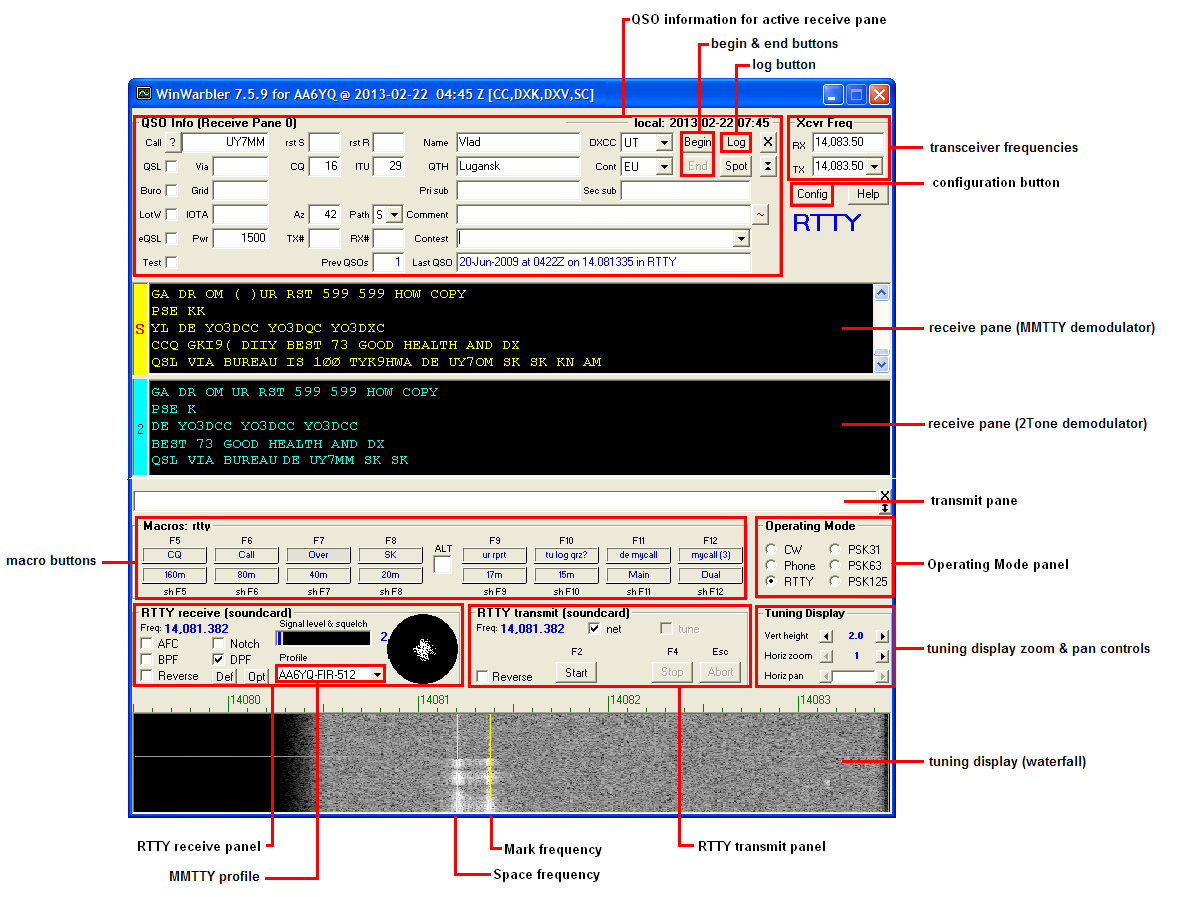The height and width of the screenshot is (897, 1184).
Task: Decrease Vert height with left arrow
Action: [826, 636]
